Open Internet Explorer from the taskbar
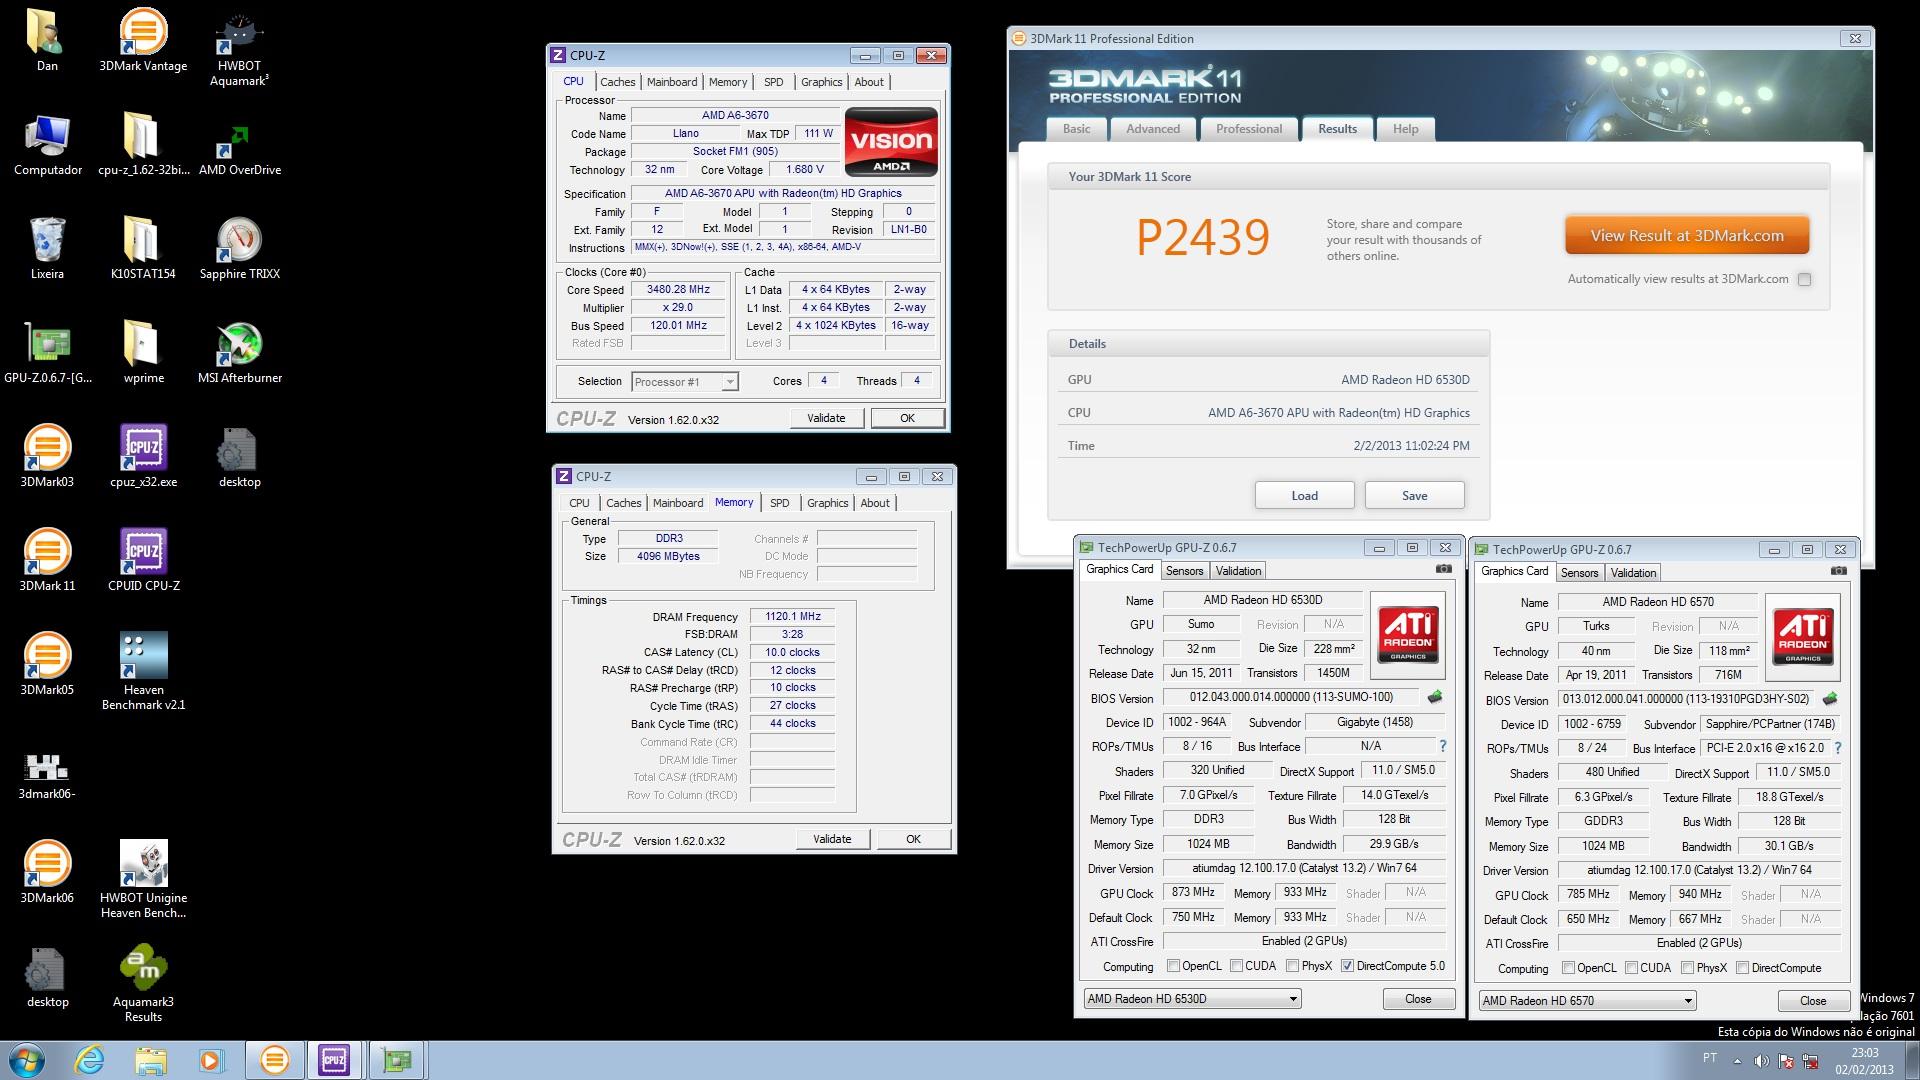The width and height of the screenshot is (1920, 1080). pyautogui.click(x=89, y=1060)
